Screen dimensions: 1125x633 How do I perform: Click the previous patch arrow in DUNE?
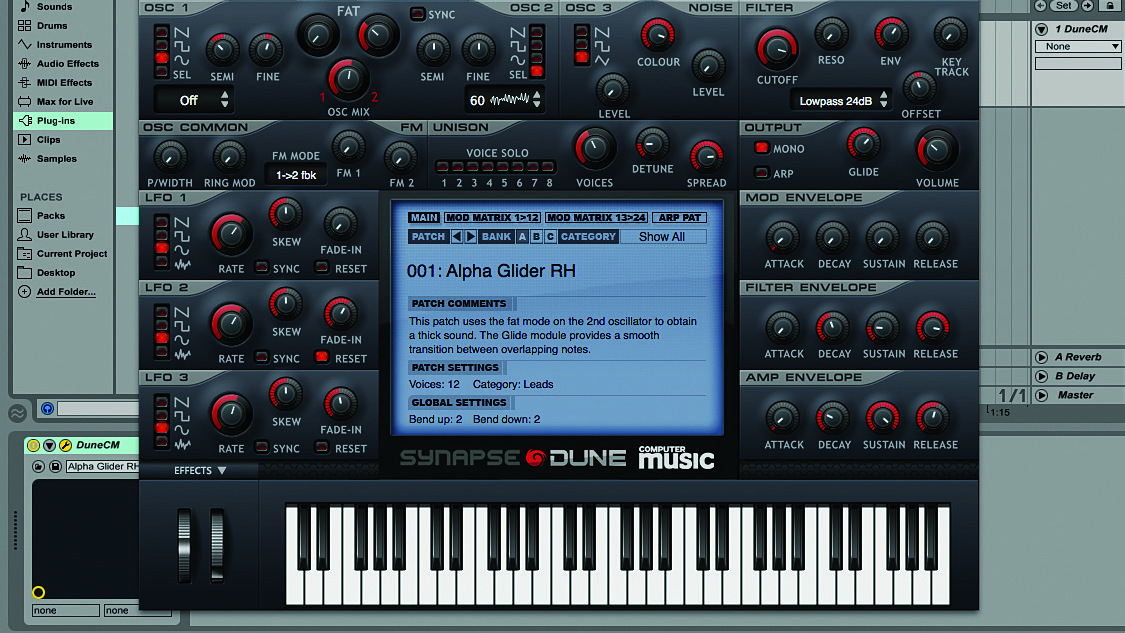pyautogui.click(x=456, y=236)
